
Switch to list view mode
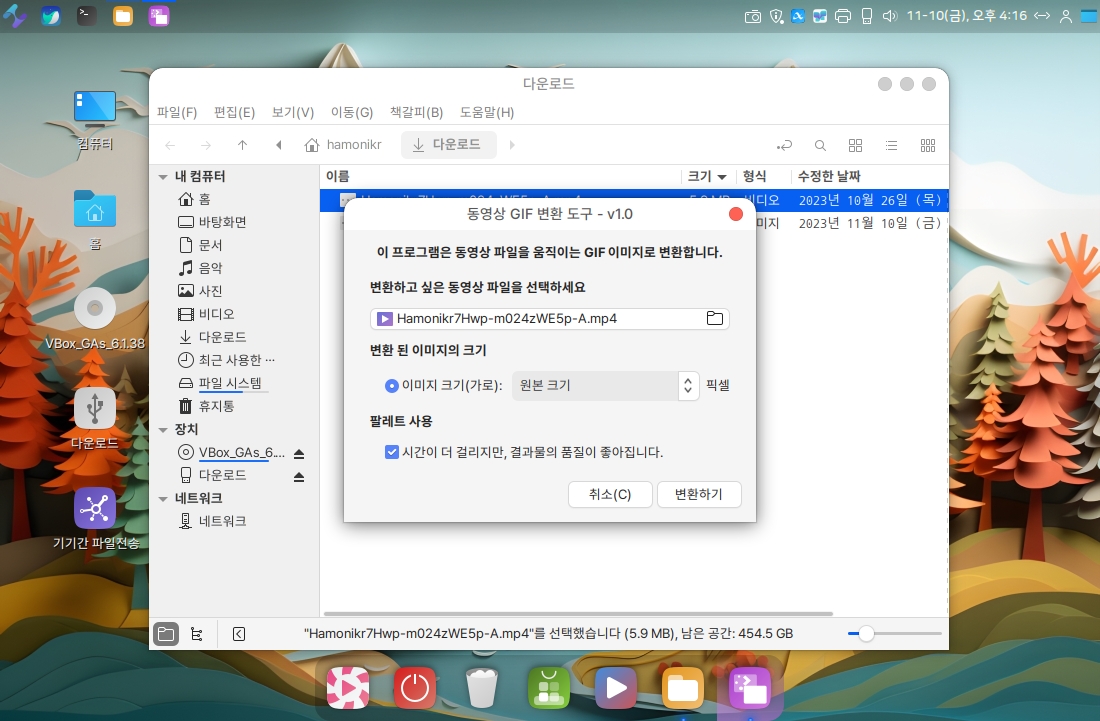pos(891,145)
